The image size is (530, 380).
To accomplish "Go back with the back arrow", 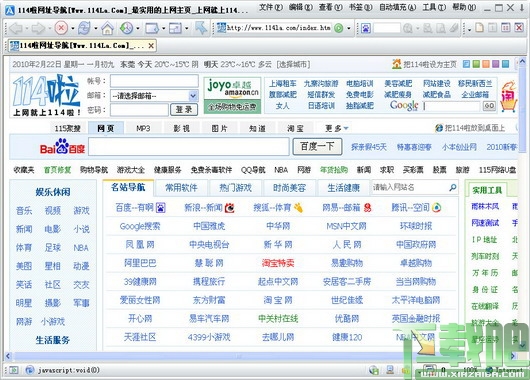I will click(x=16, y=28).
